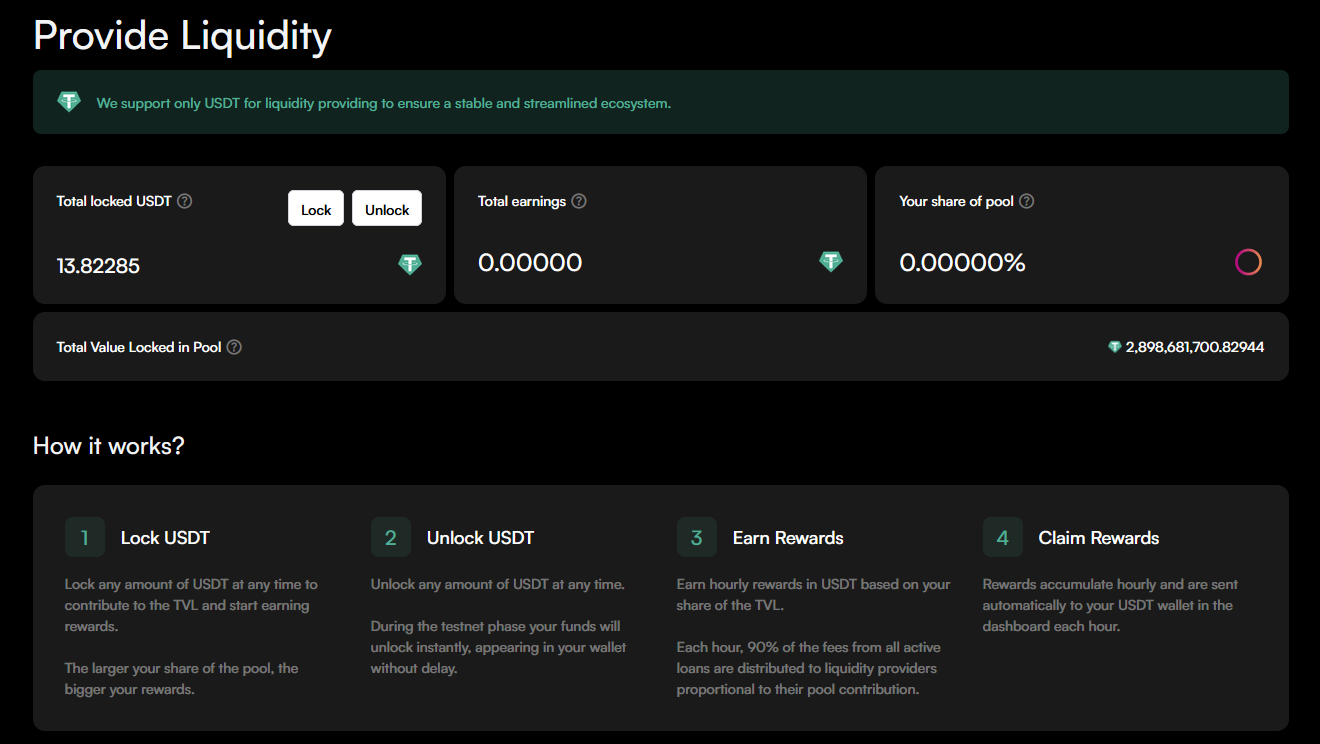
Task: Click the 13.82285 locked USDT amount
Action: pos(98,266)
